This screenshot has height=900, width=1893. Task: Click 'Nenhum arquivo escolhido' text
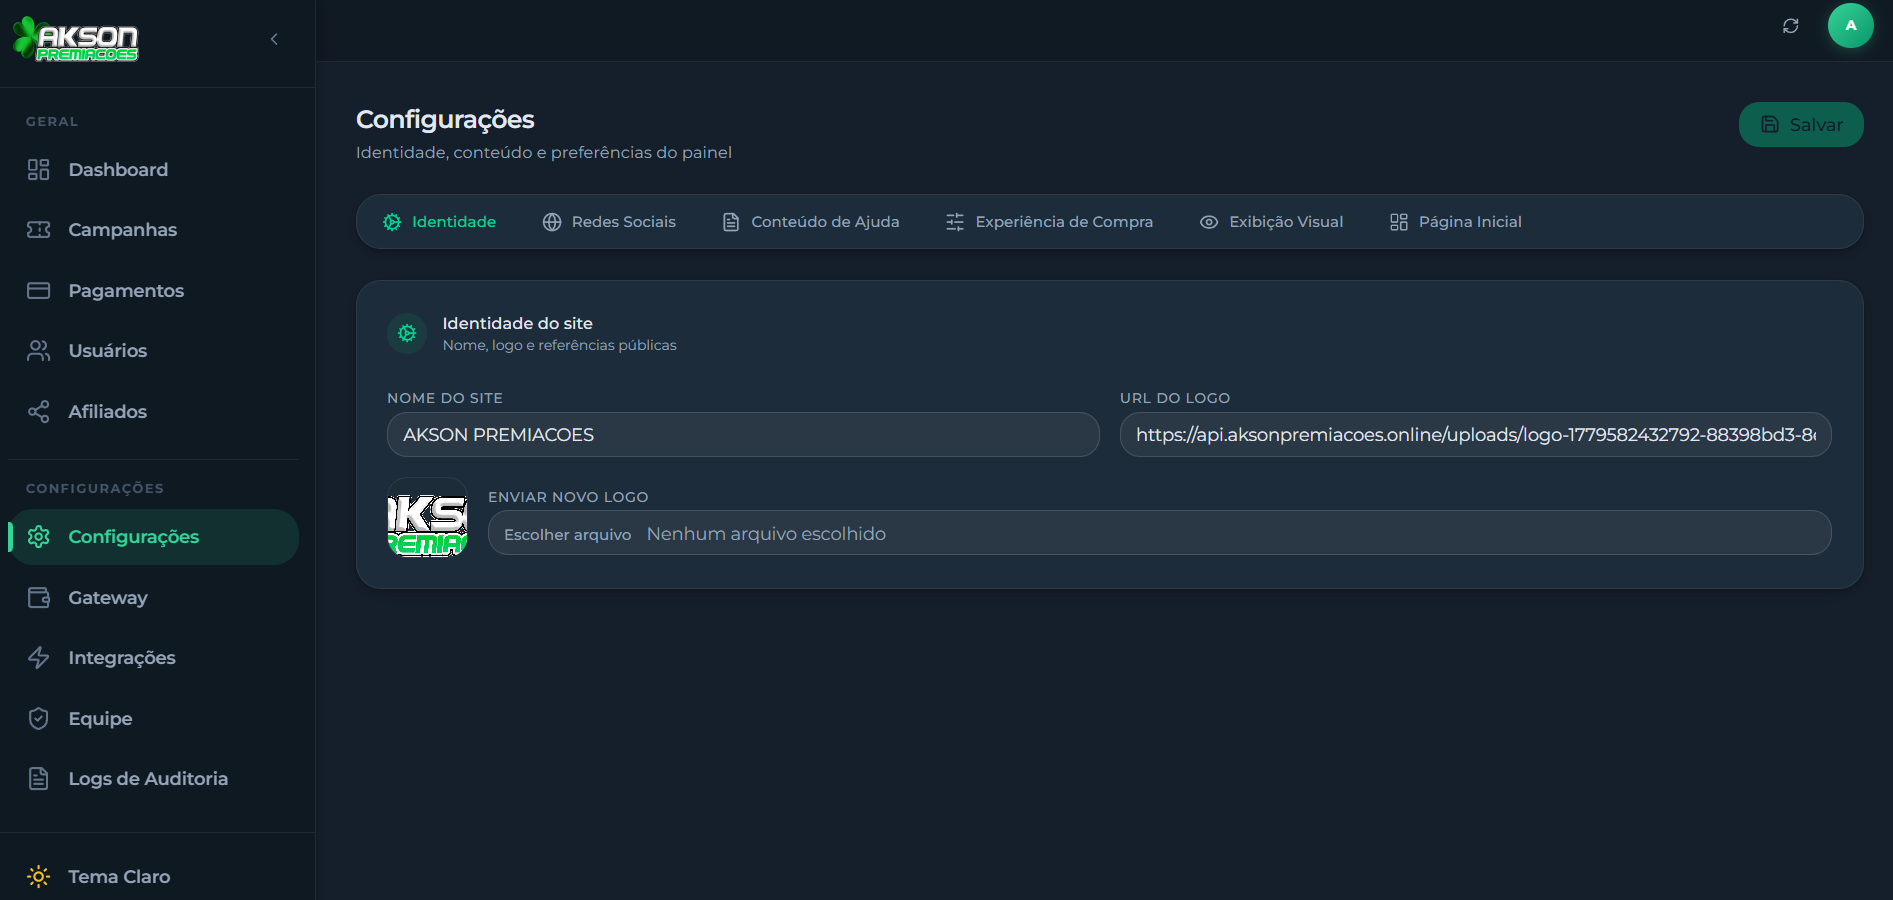766,534
